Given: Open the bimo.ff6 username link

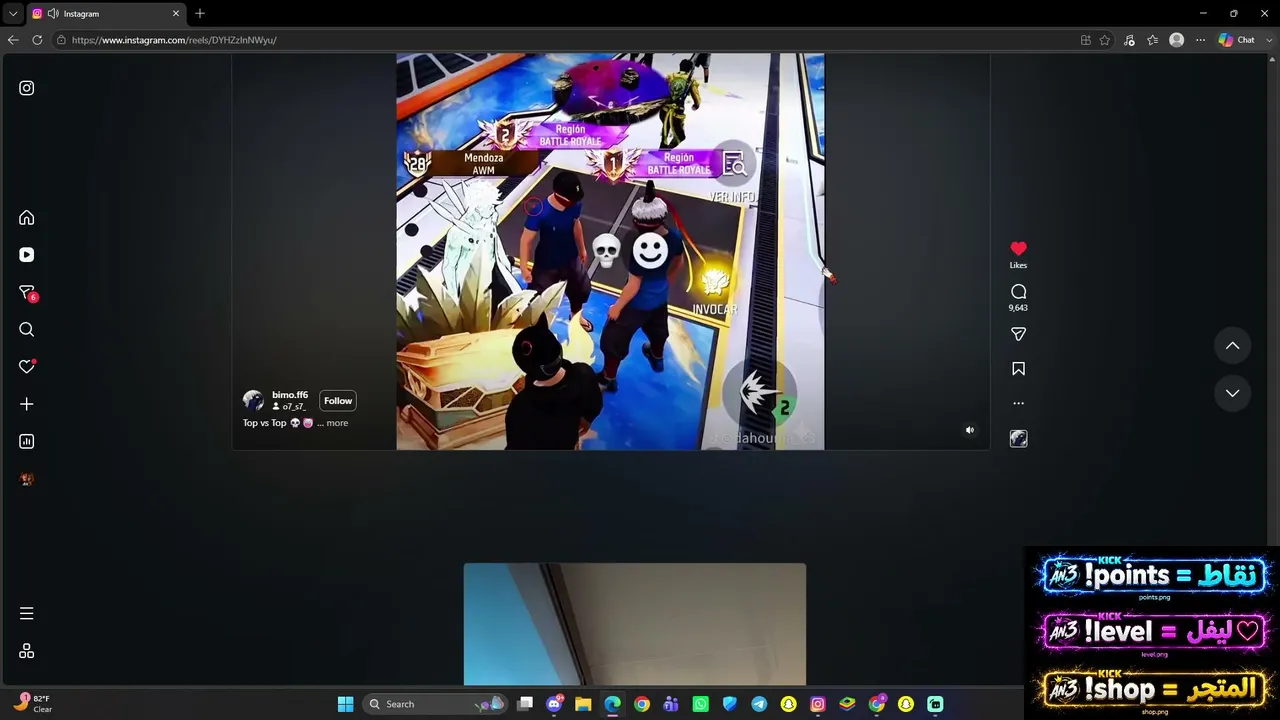Looking at the screenshot, I should click(x=290, y=395).
